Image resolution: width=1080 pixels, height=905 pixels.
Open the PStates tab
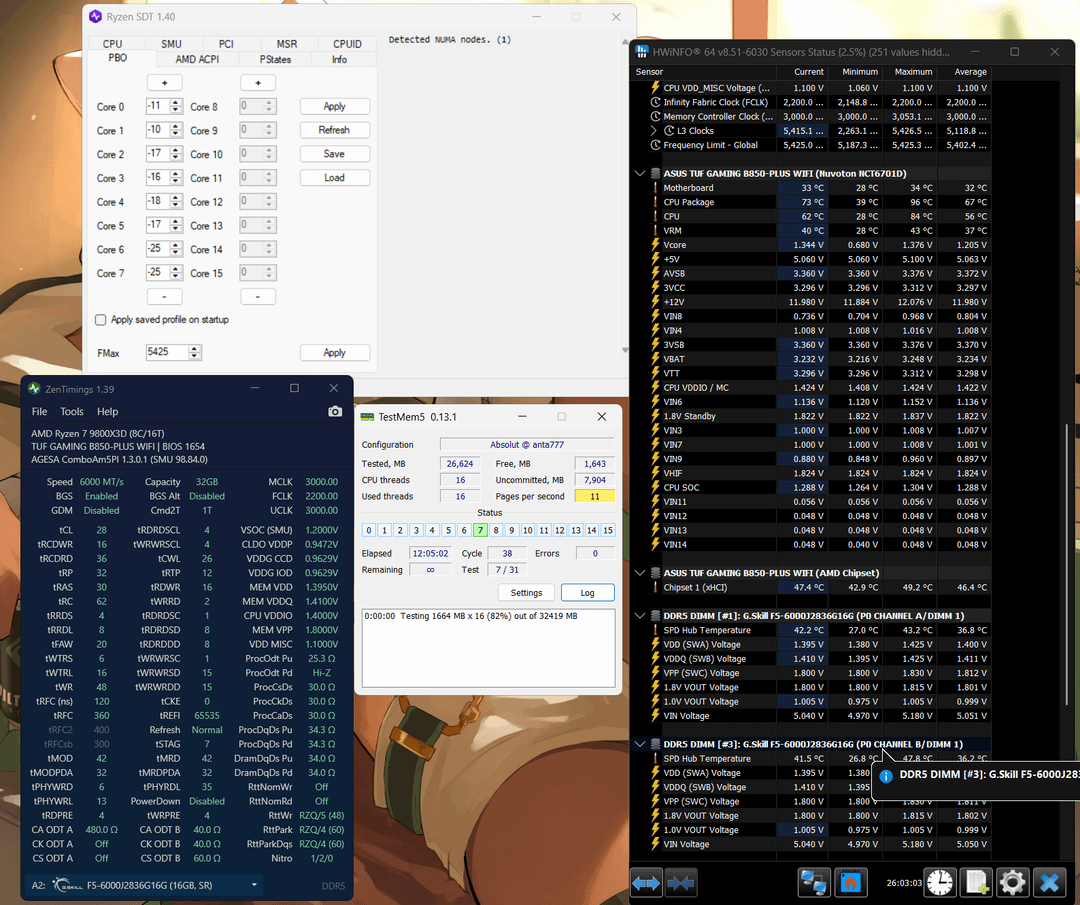click(275, 59)
